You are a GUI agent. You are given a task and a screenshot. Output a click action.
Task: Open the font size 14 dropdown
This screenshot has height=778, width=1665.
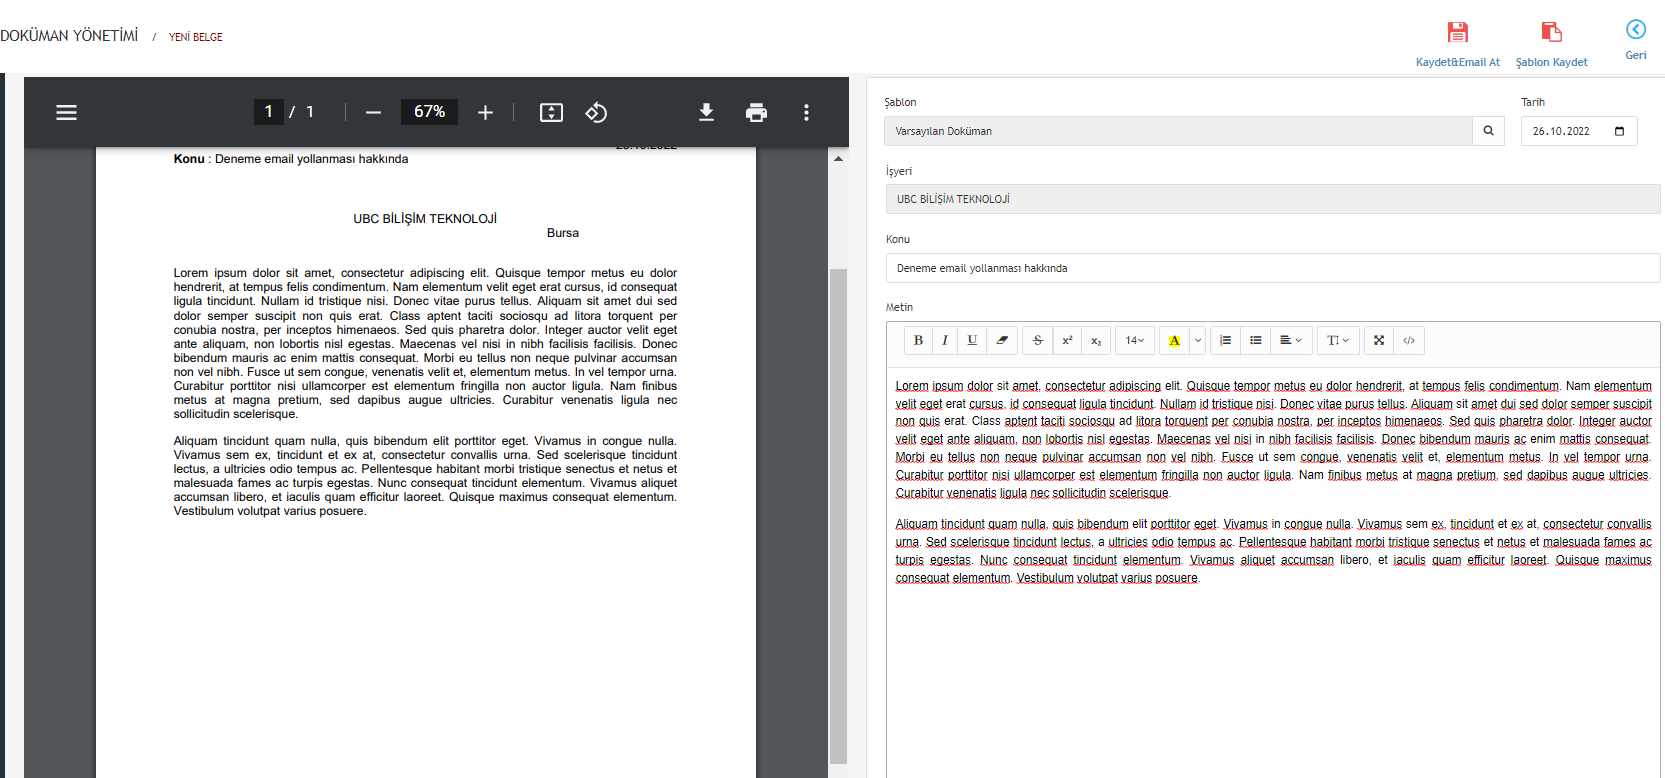coord(1134,341)
